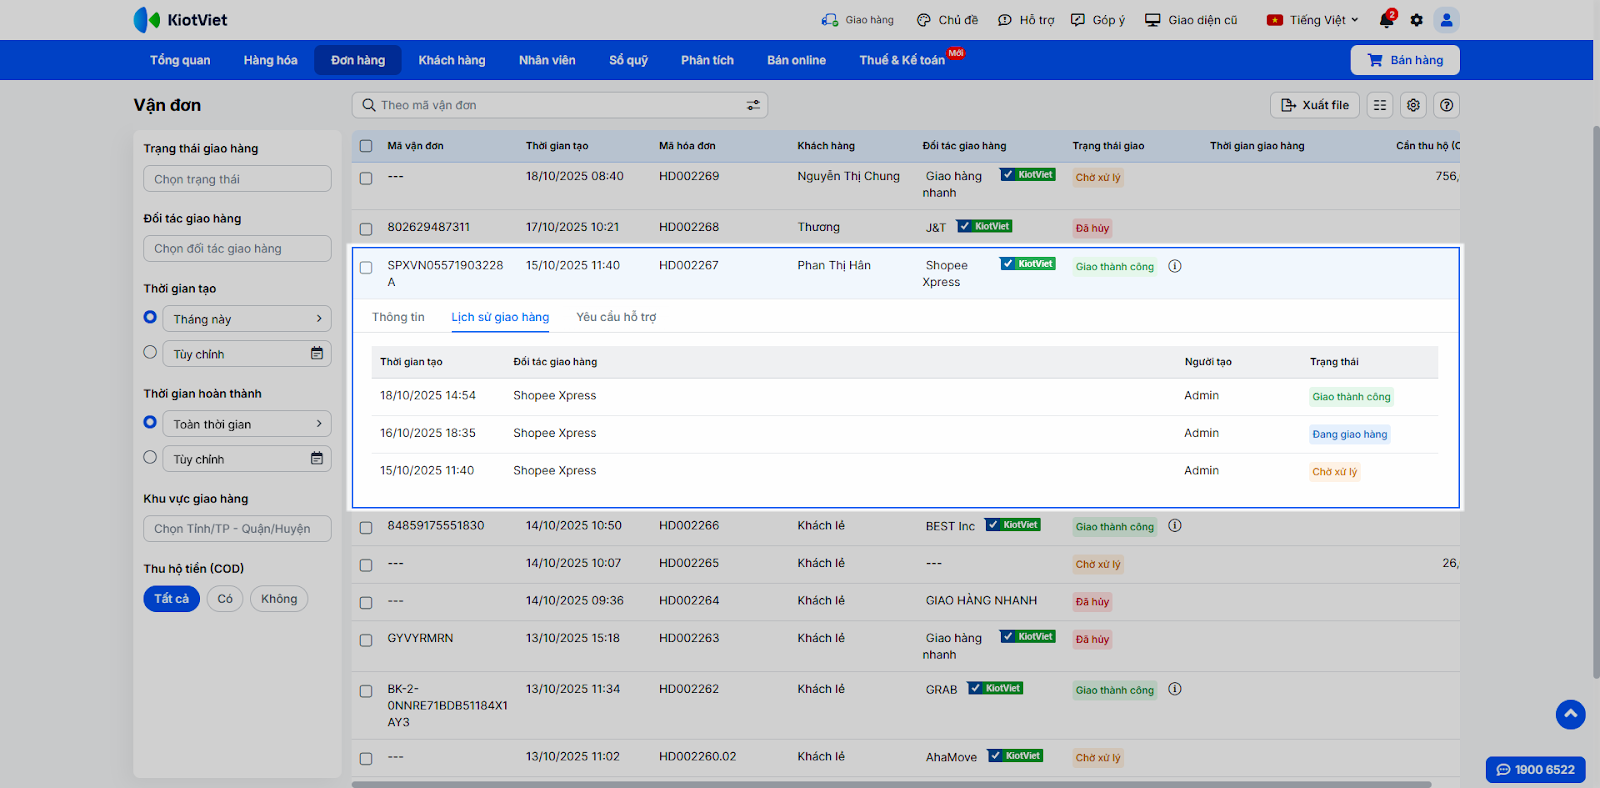
Task: Open the Chọn trạng thái dropdown
Action: click(x=237, y=179)
